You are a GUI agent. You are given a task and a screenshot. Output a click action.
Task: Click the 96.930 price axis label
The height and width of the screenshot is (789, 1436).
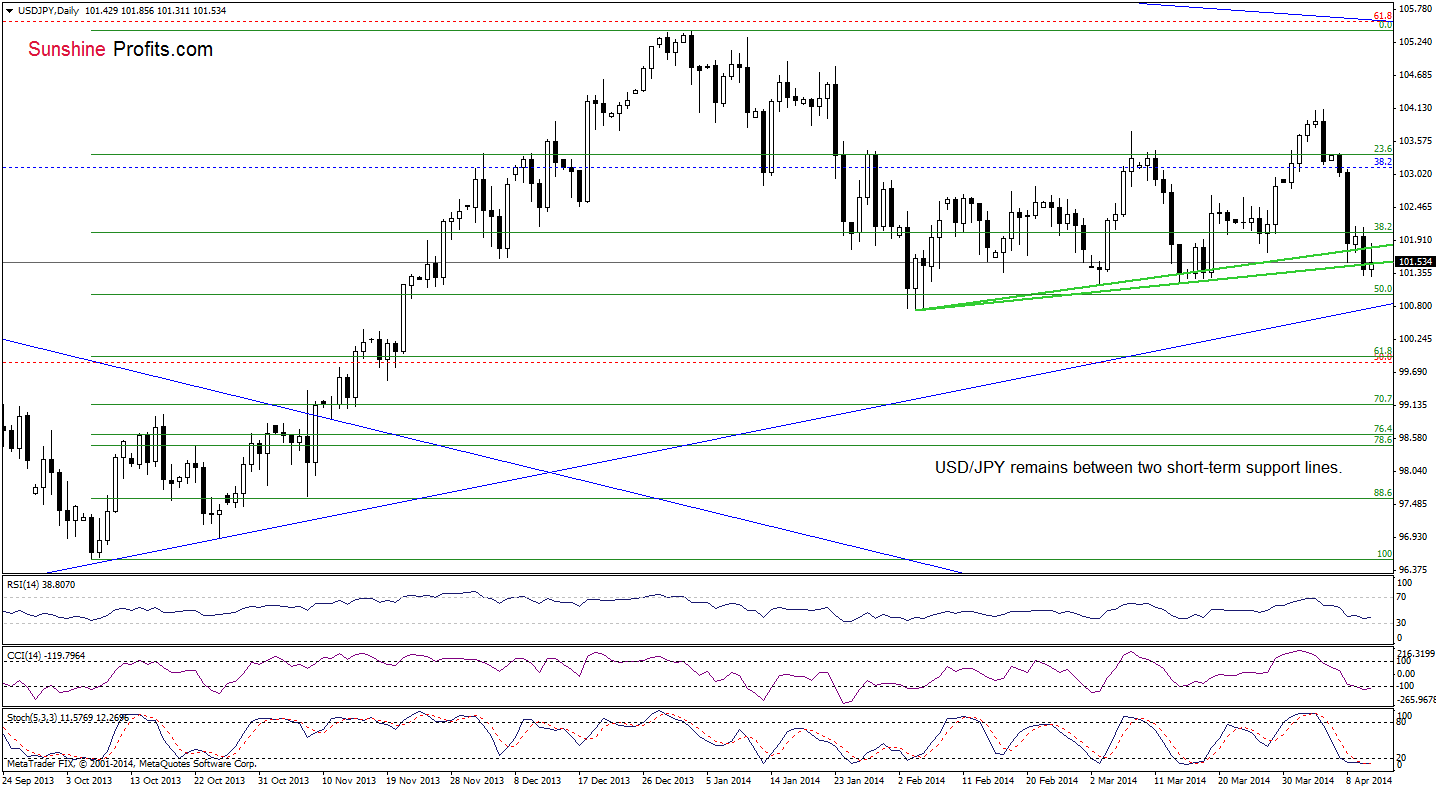(x=1414, y=537)
